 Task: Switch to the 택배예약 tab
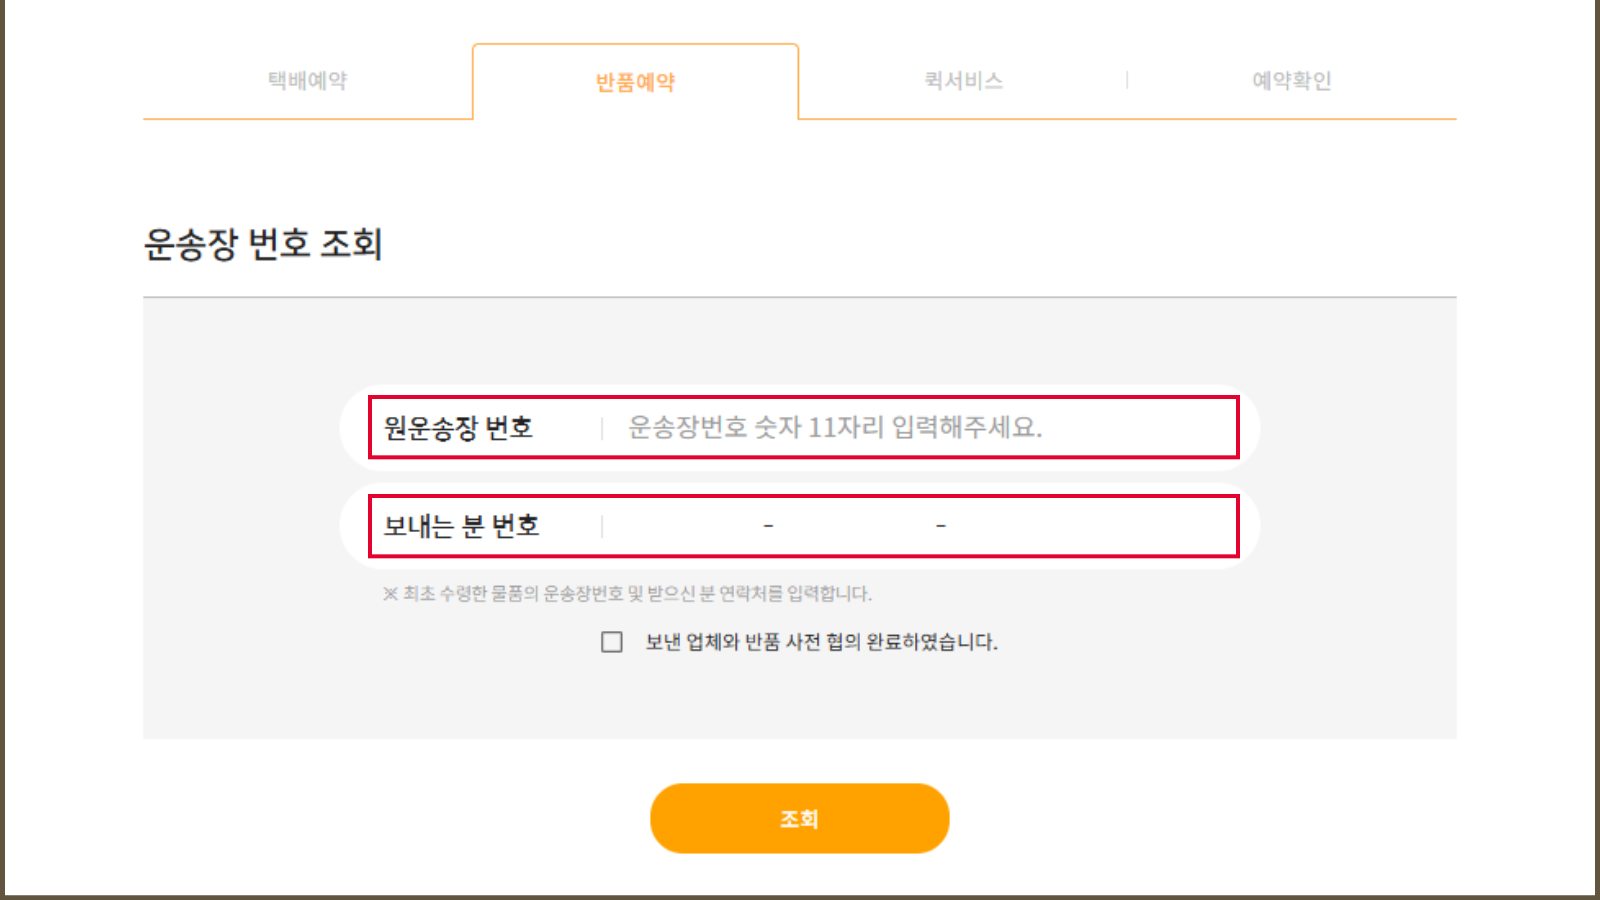(x=307, y=81)
